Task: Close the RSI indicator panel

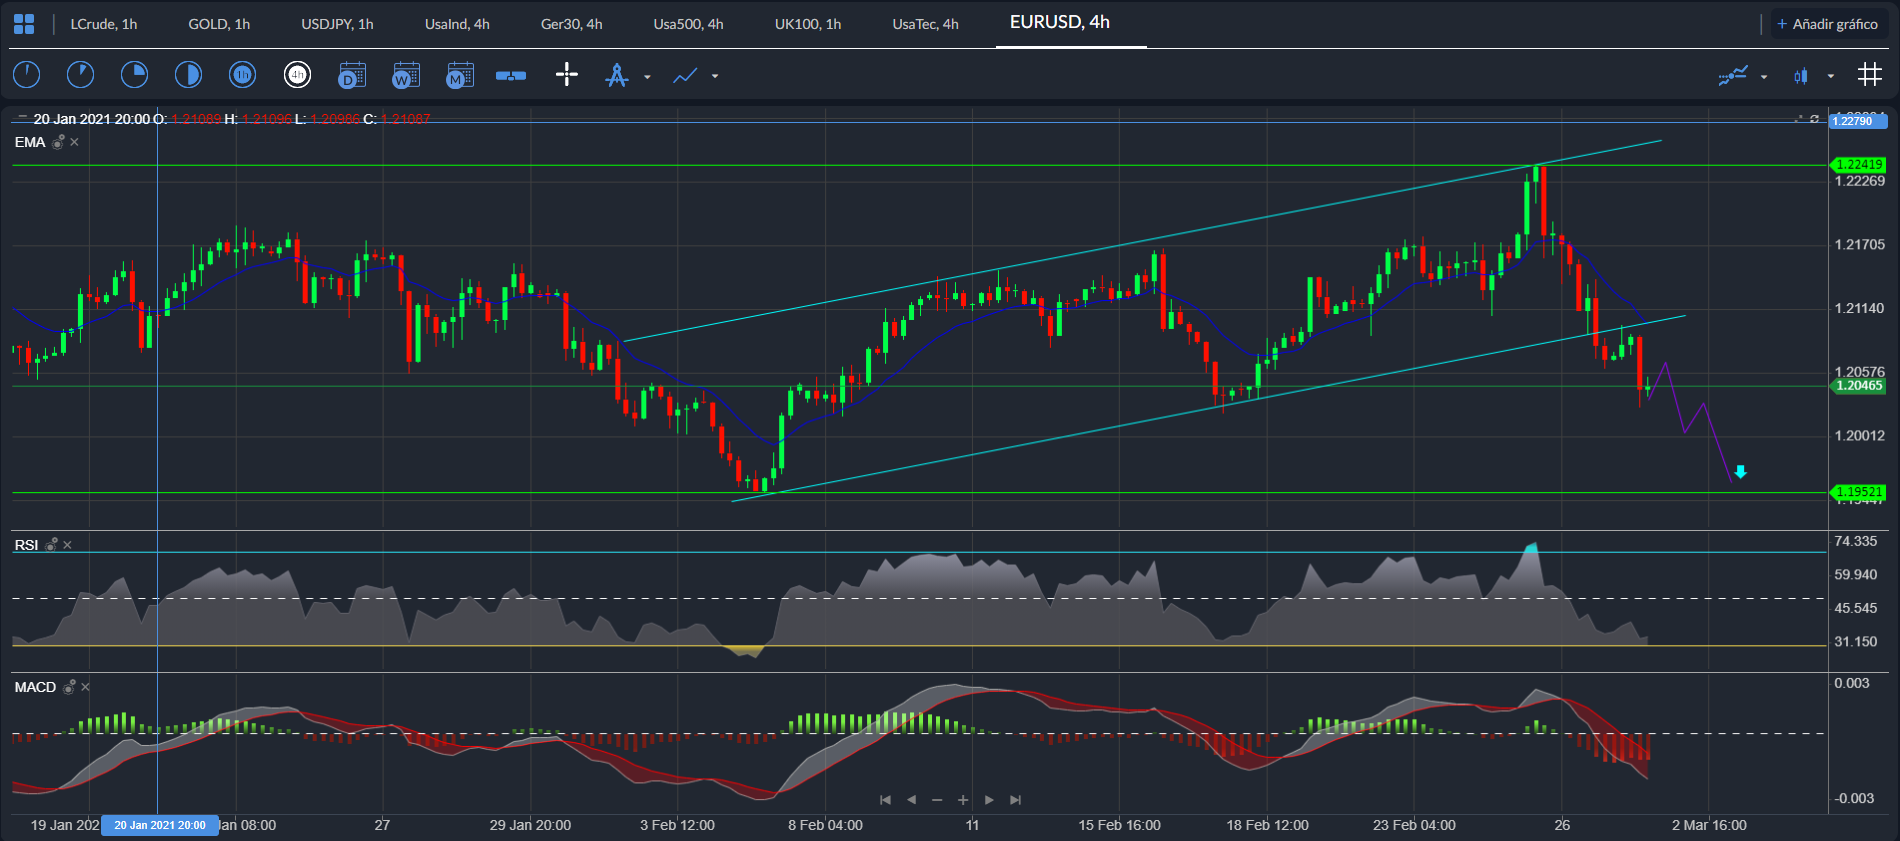Action: click(68, 545)
